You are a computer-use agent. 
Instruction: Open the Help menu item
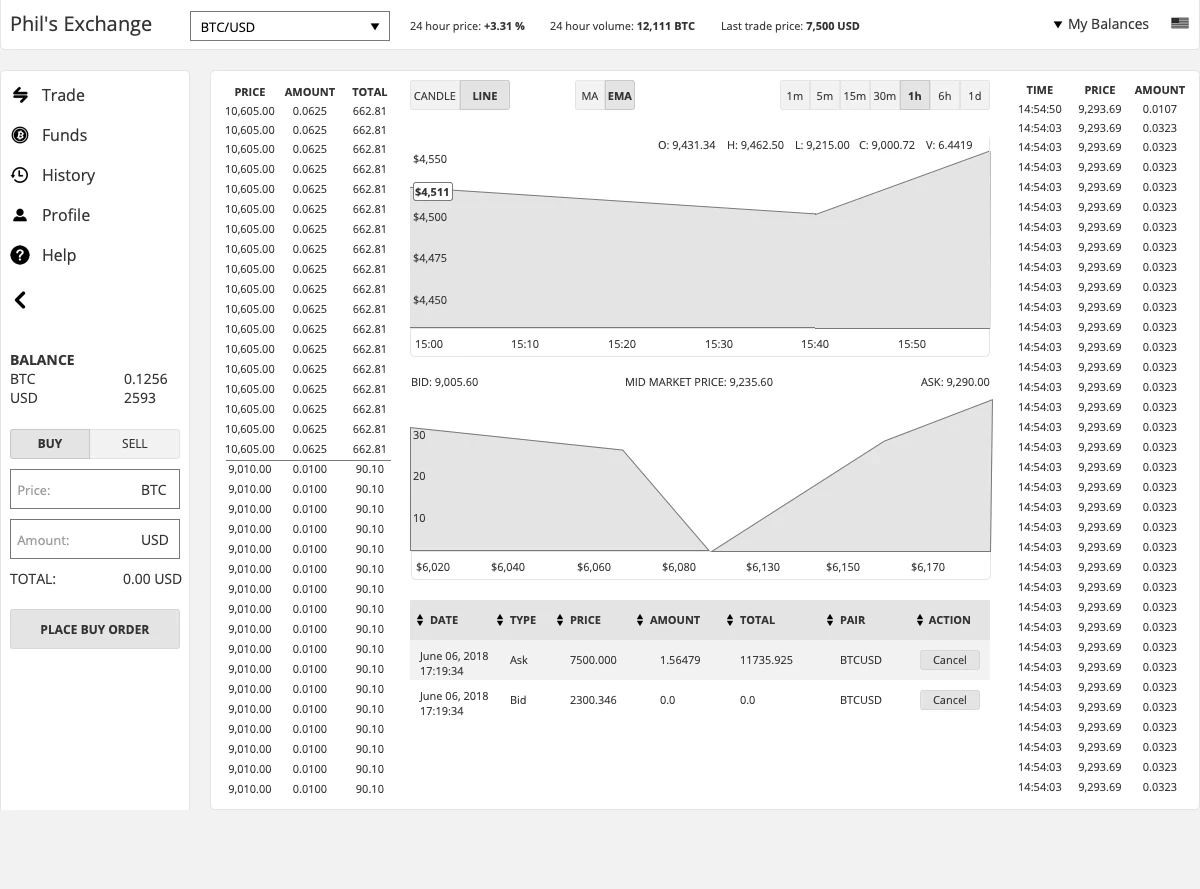coord(59,255)
